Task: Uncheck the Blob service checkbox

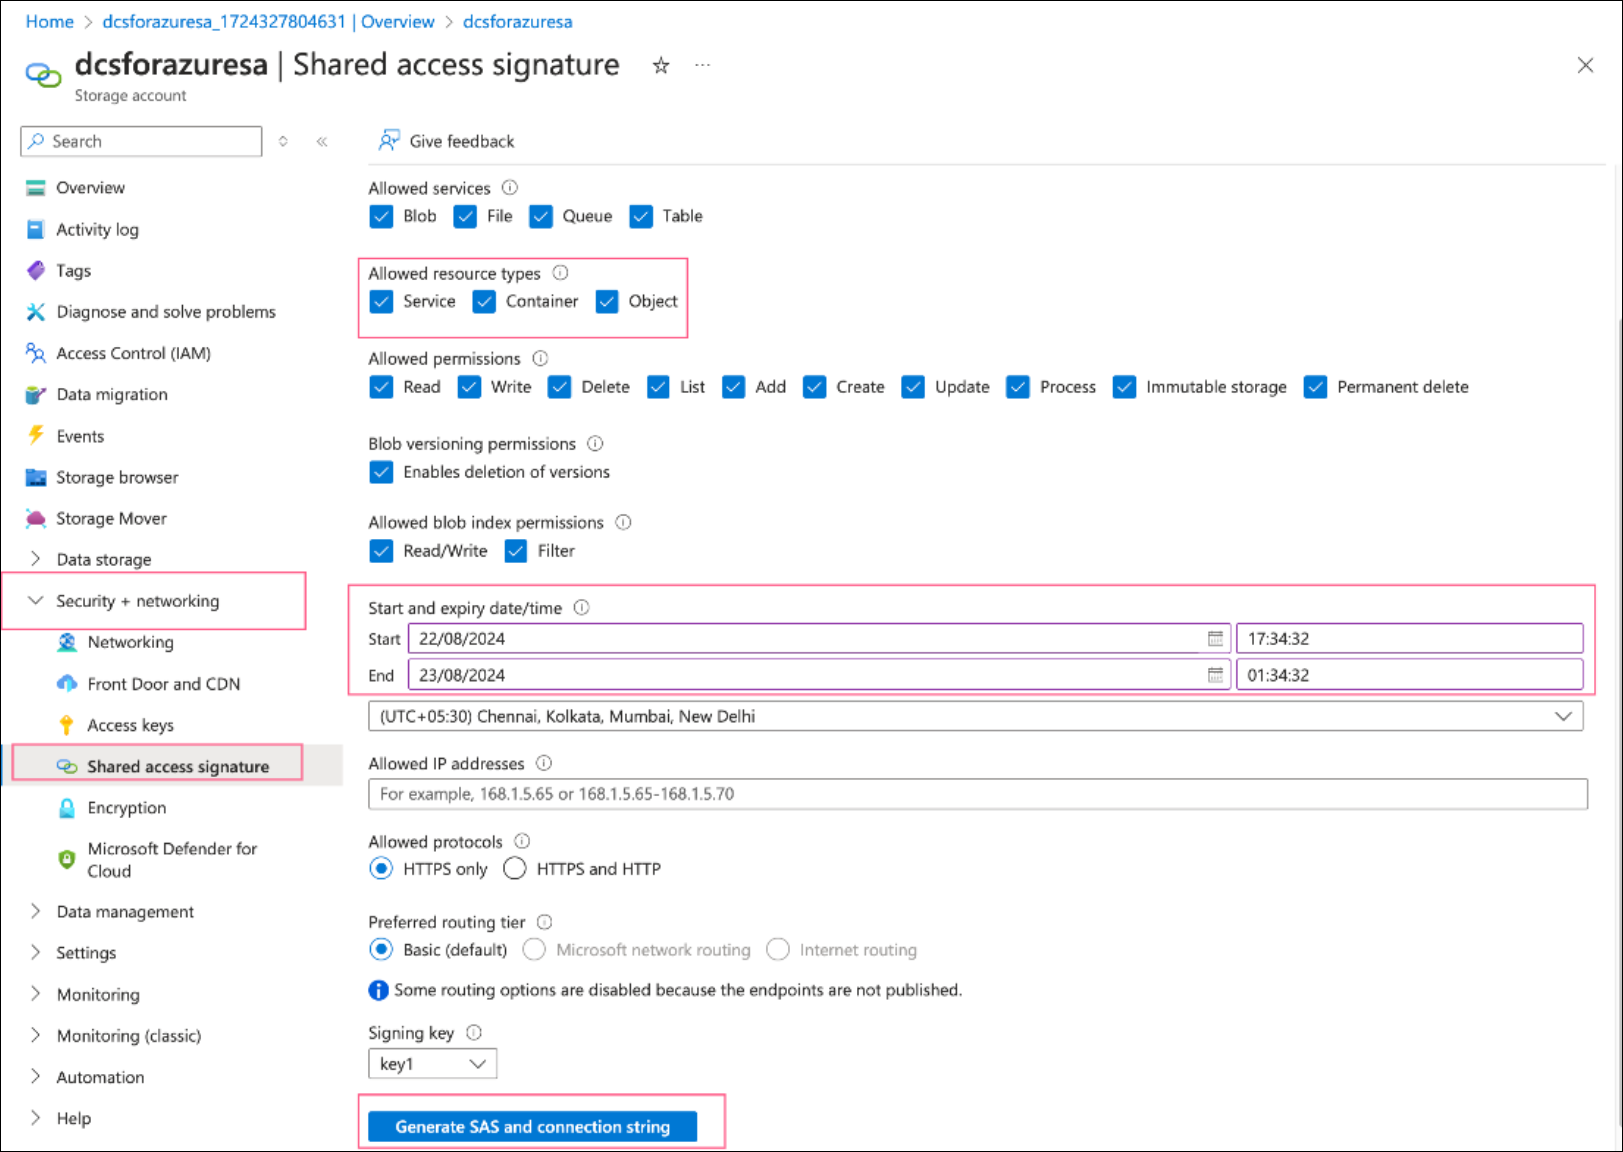Action: [x=381, y=217]
